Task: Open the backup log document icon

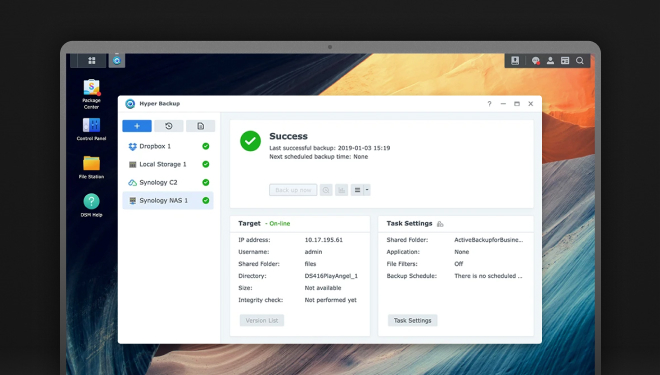Action: click(200, 126)
